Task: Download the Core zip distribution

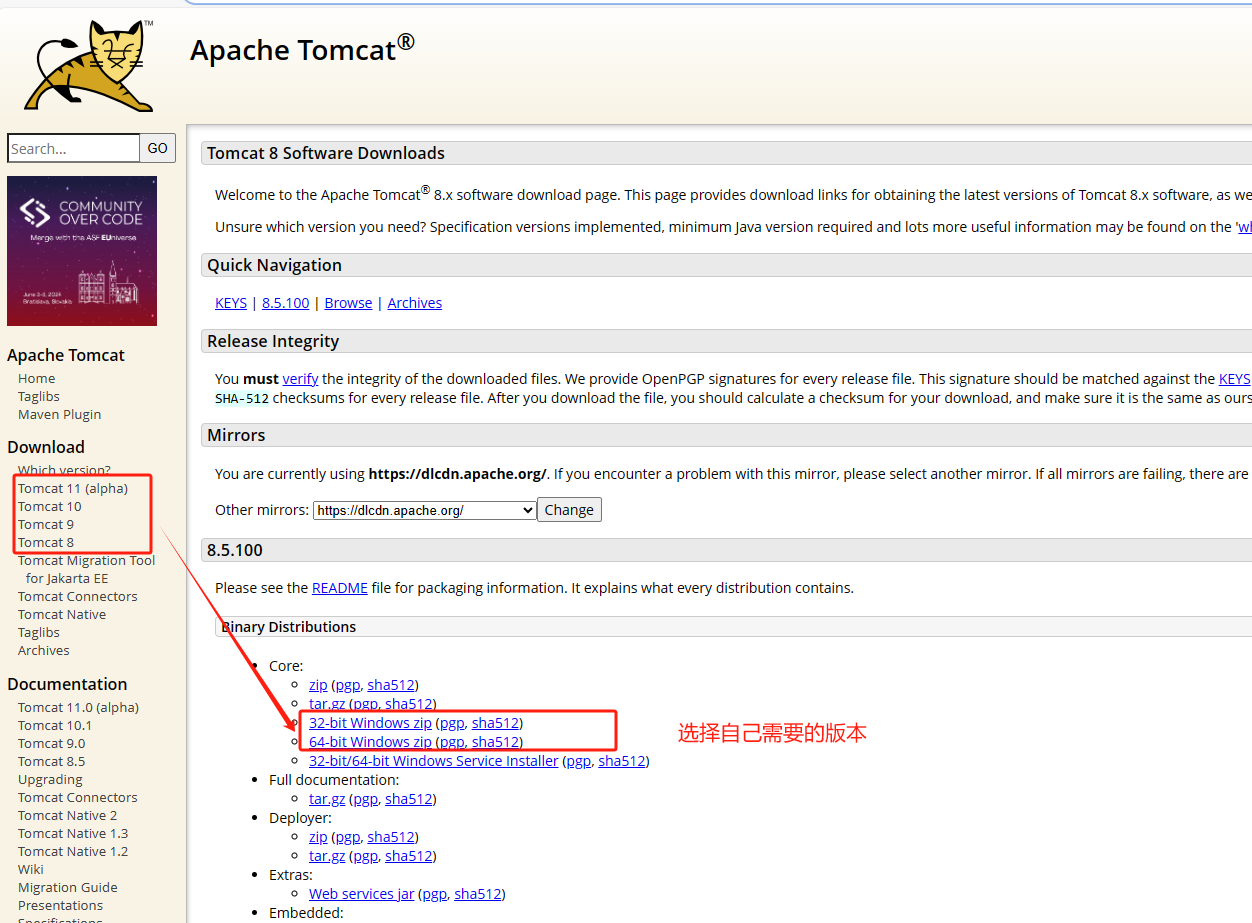Action: pyautogui.click(x=318, y=685)
